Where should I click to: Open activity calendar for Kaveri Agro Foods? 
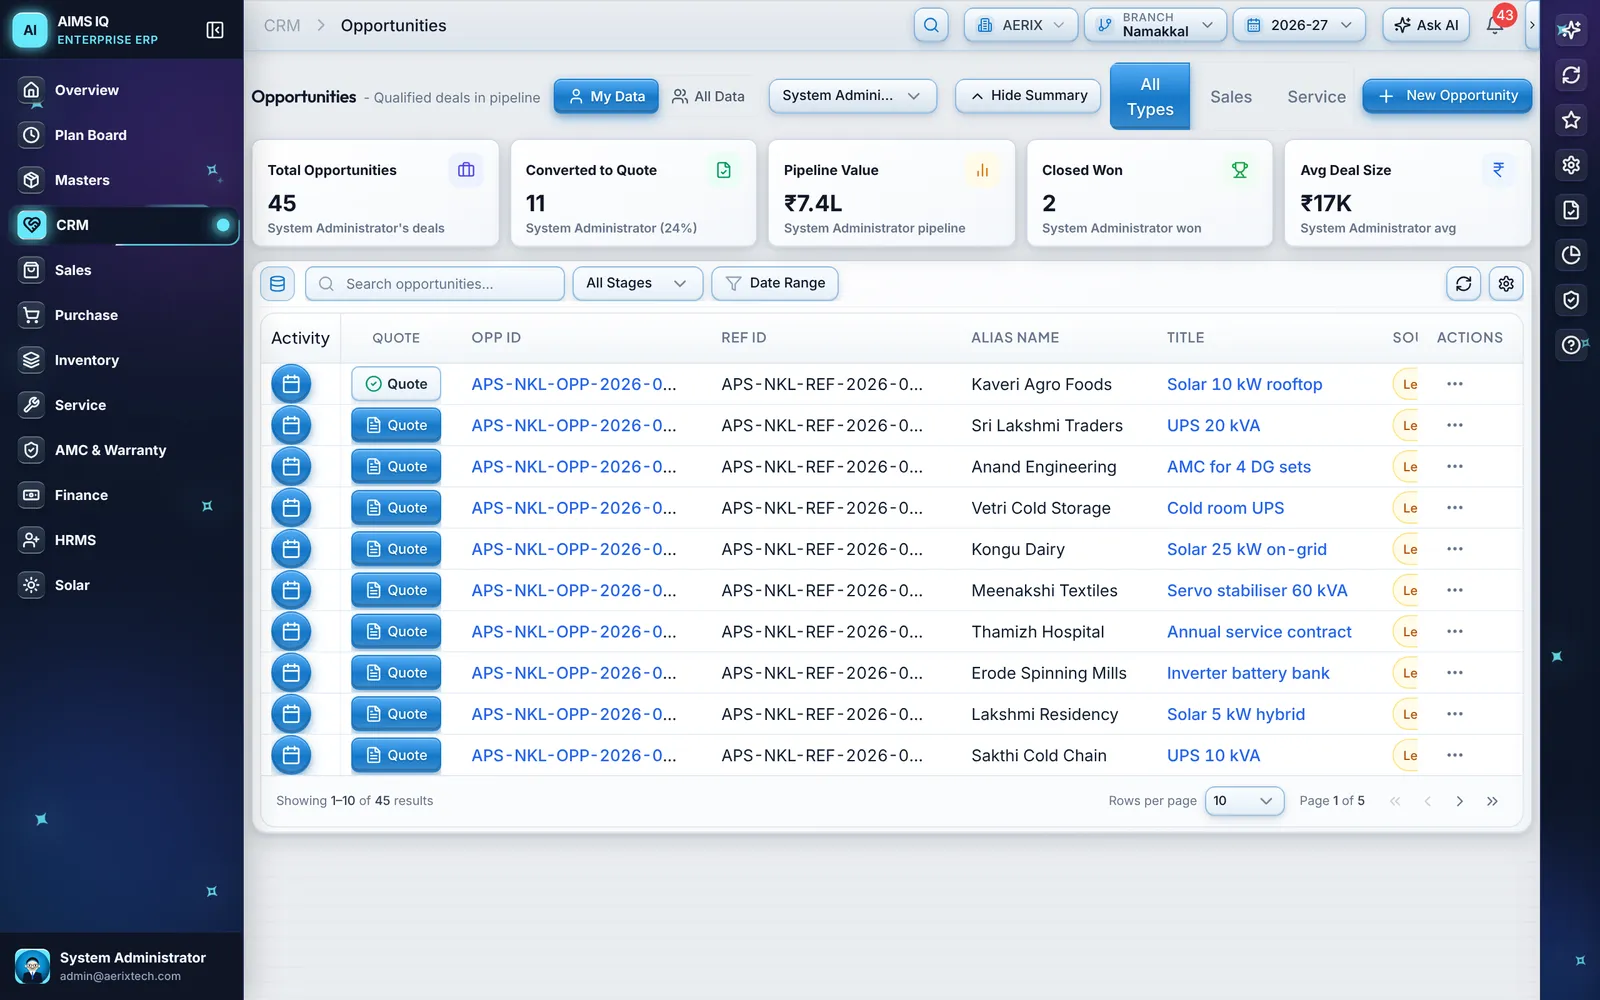291,384
